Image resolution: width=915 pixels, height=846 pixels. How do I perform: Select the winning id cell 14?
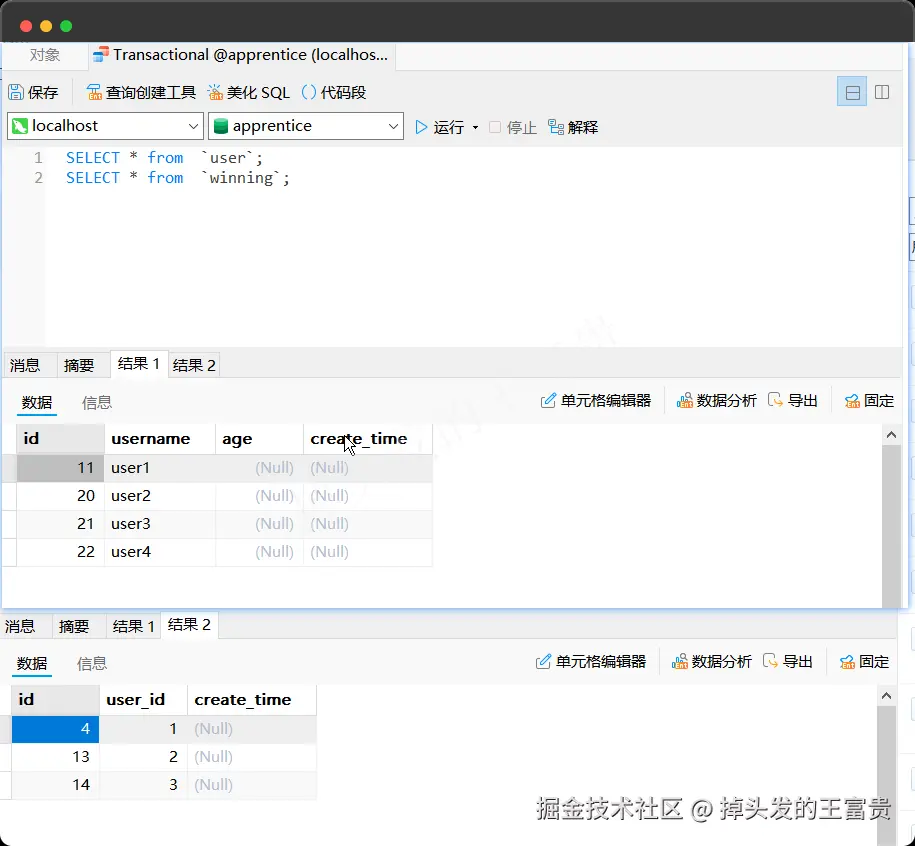[x=55, y=785]
